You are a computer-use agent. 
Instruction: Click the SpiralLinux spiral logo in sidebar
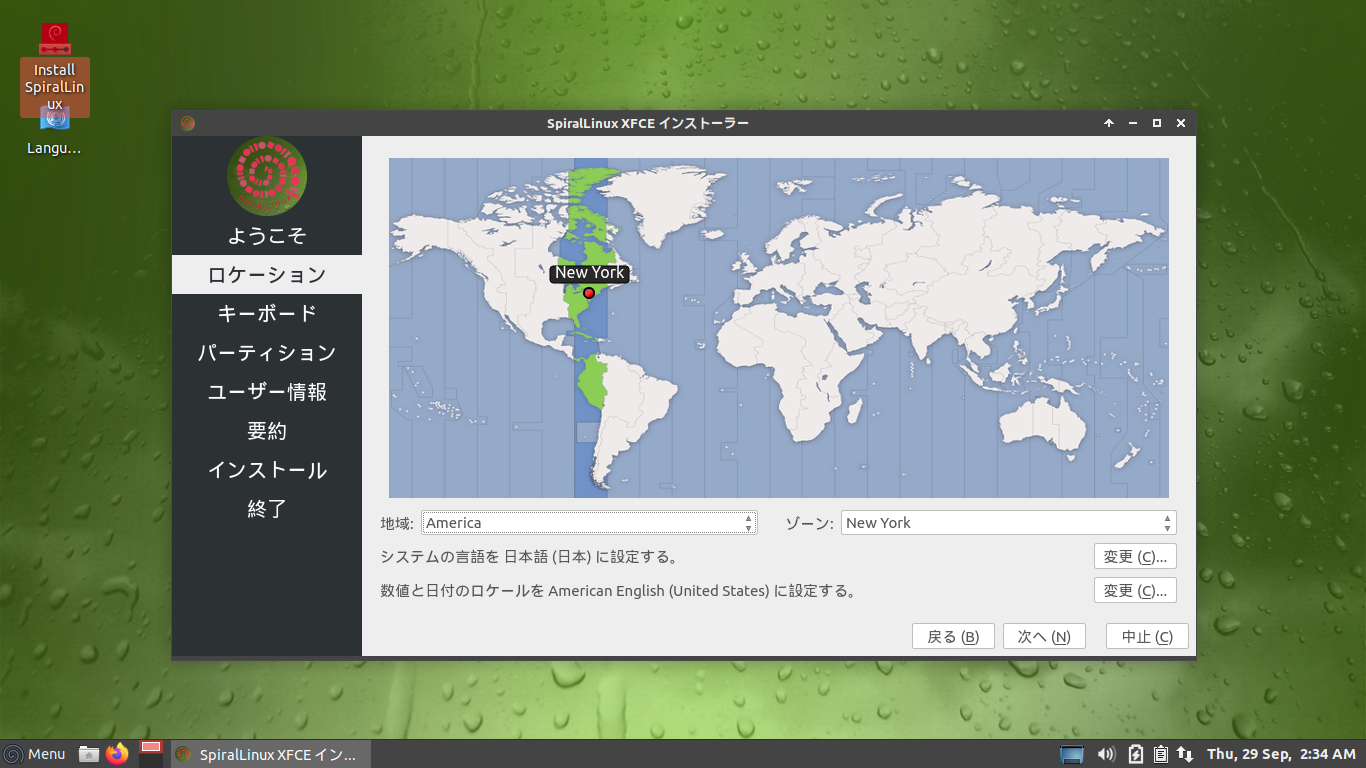267,176
